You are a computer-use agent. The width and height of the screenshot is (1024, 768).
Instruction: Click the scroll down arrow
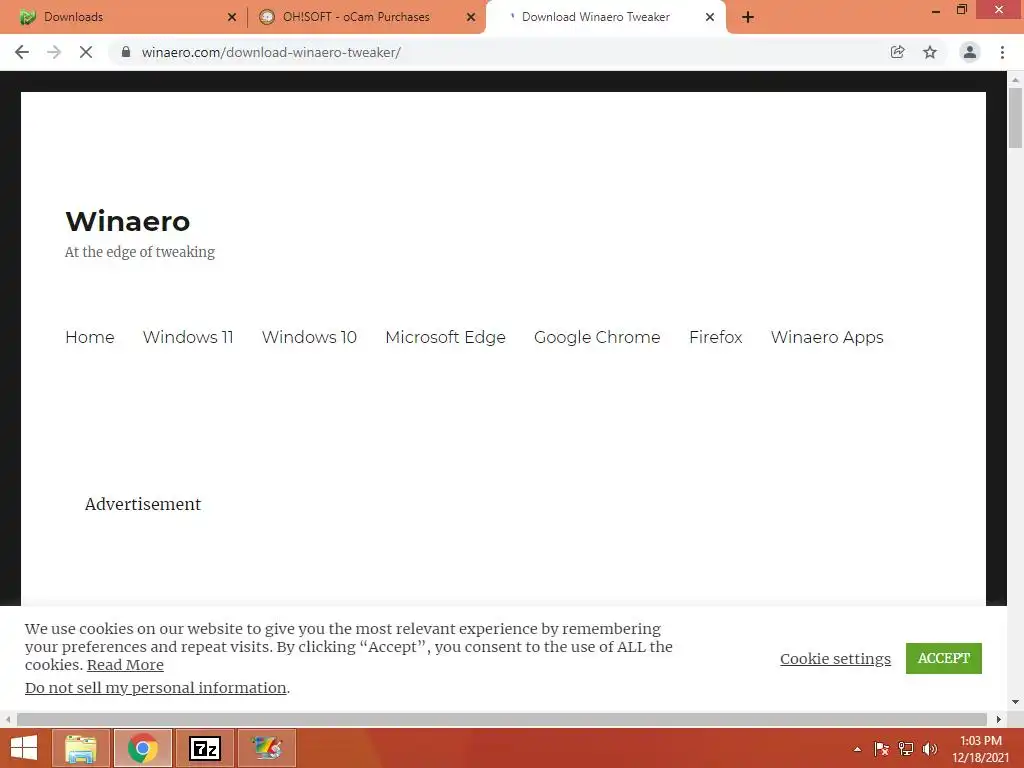(x=1015, y=702)
